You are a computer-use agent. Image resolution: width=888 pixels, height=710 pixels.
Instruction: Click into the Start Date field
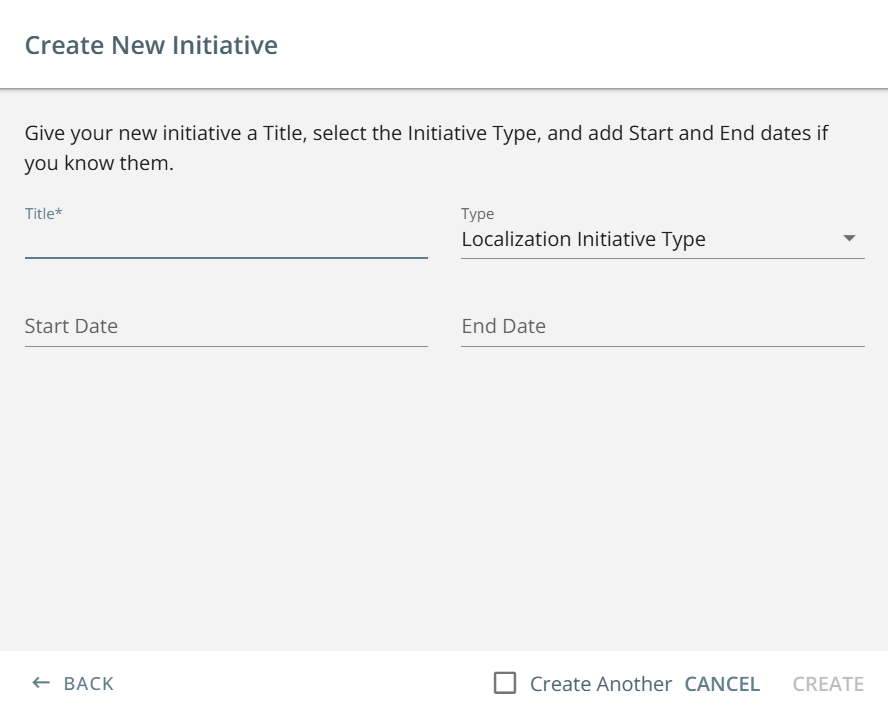tap(226, 326)
